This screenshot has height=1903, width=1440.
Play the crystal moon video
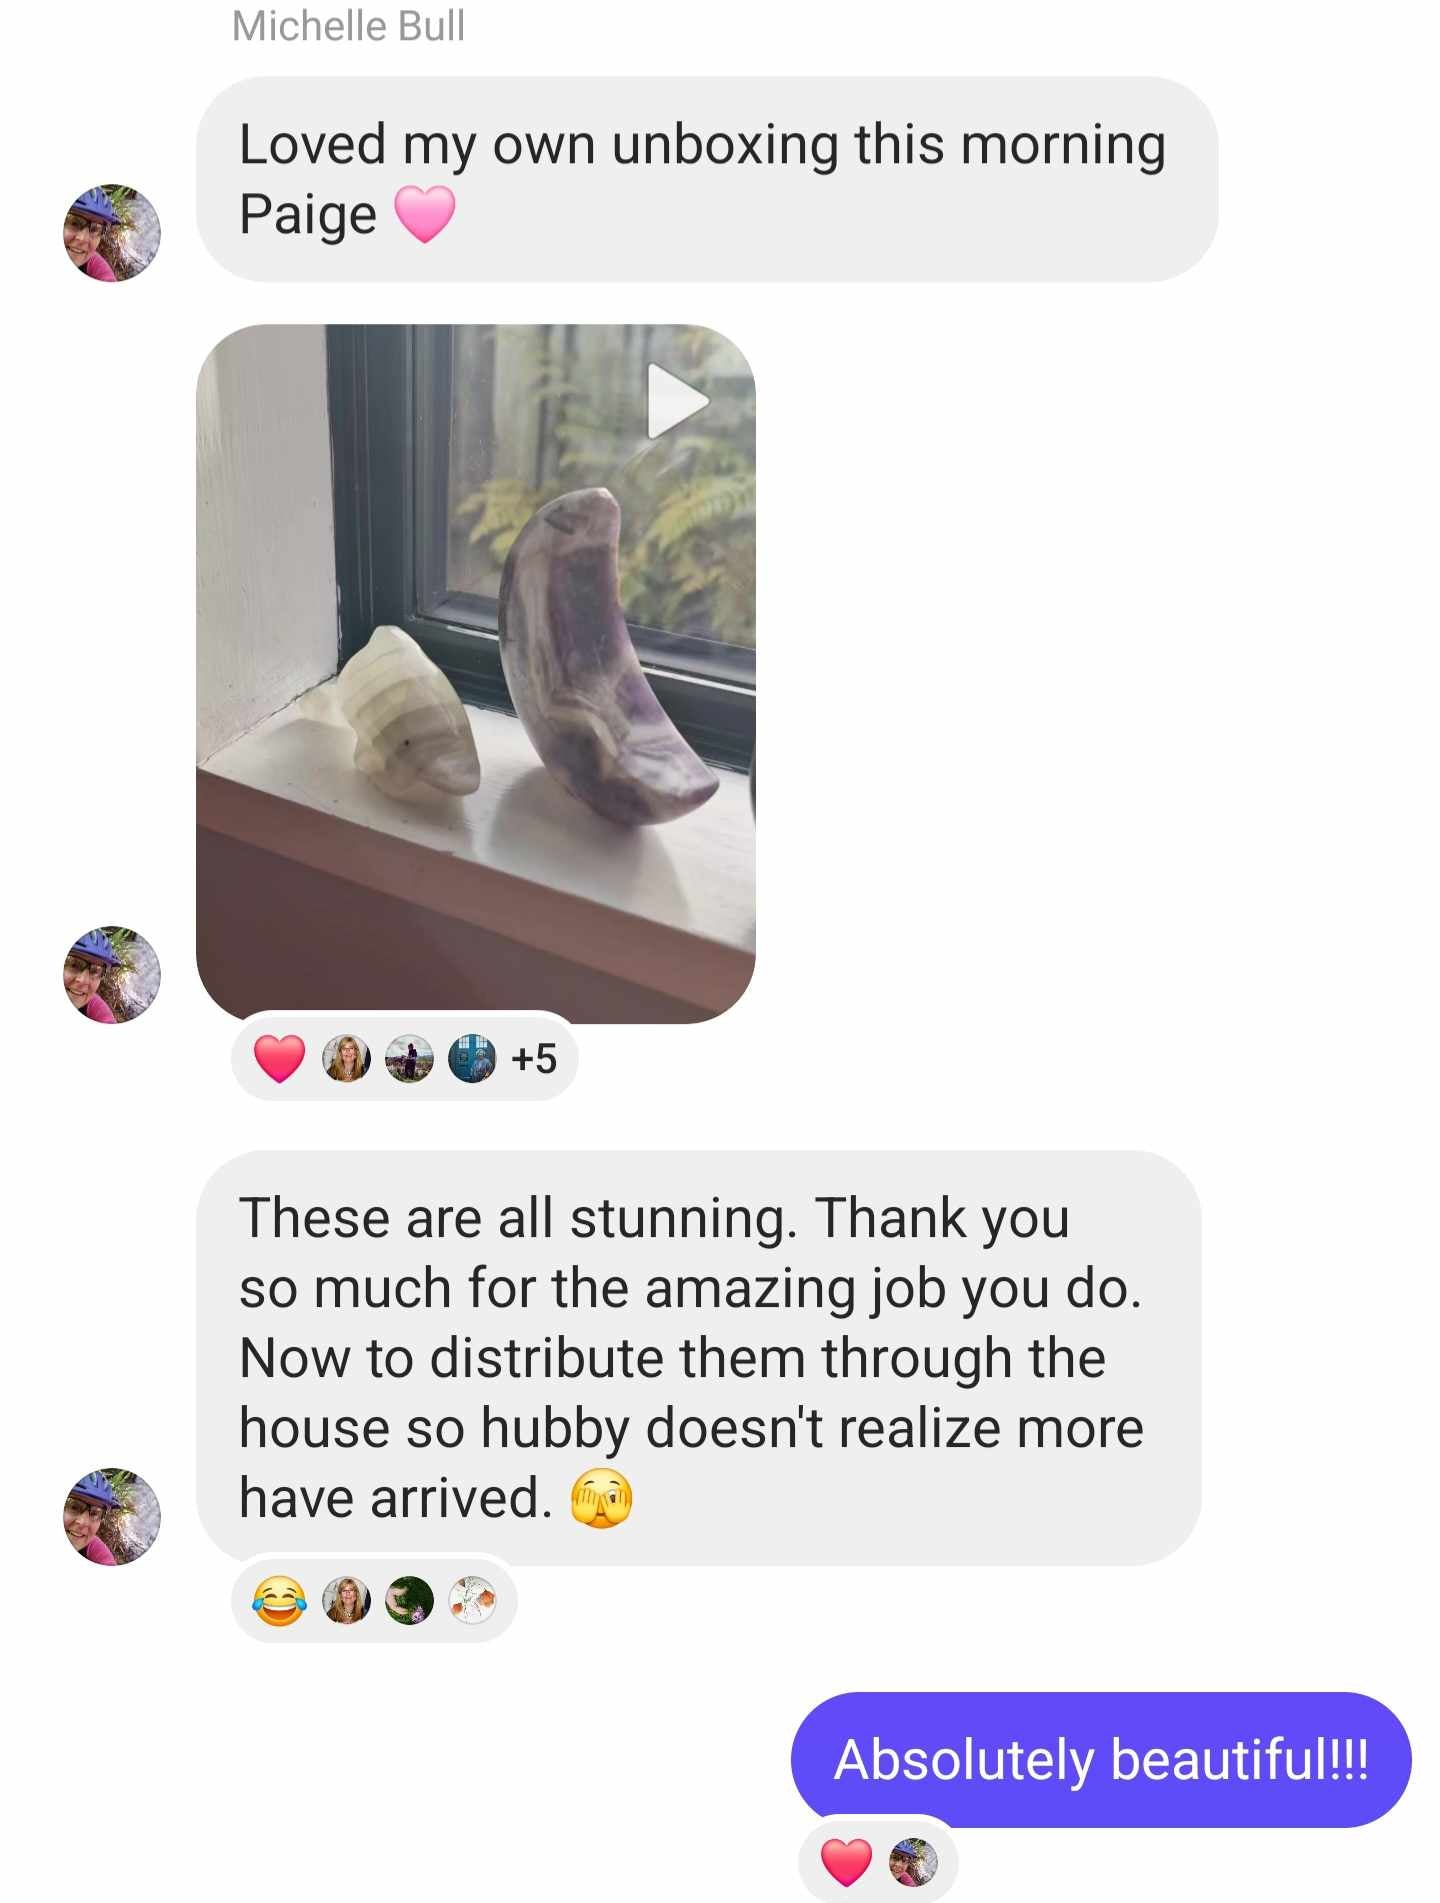(678, 401)
